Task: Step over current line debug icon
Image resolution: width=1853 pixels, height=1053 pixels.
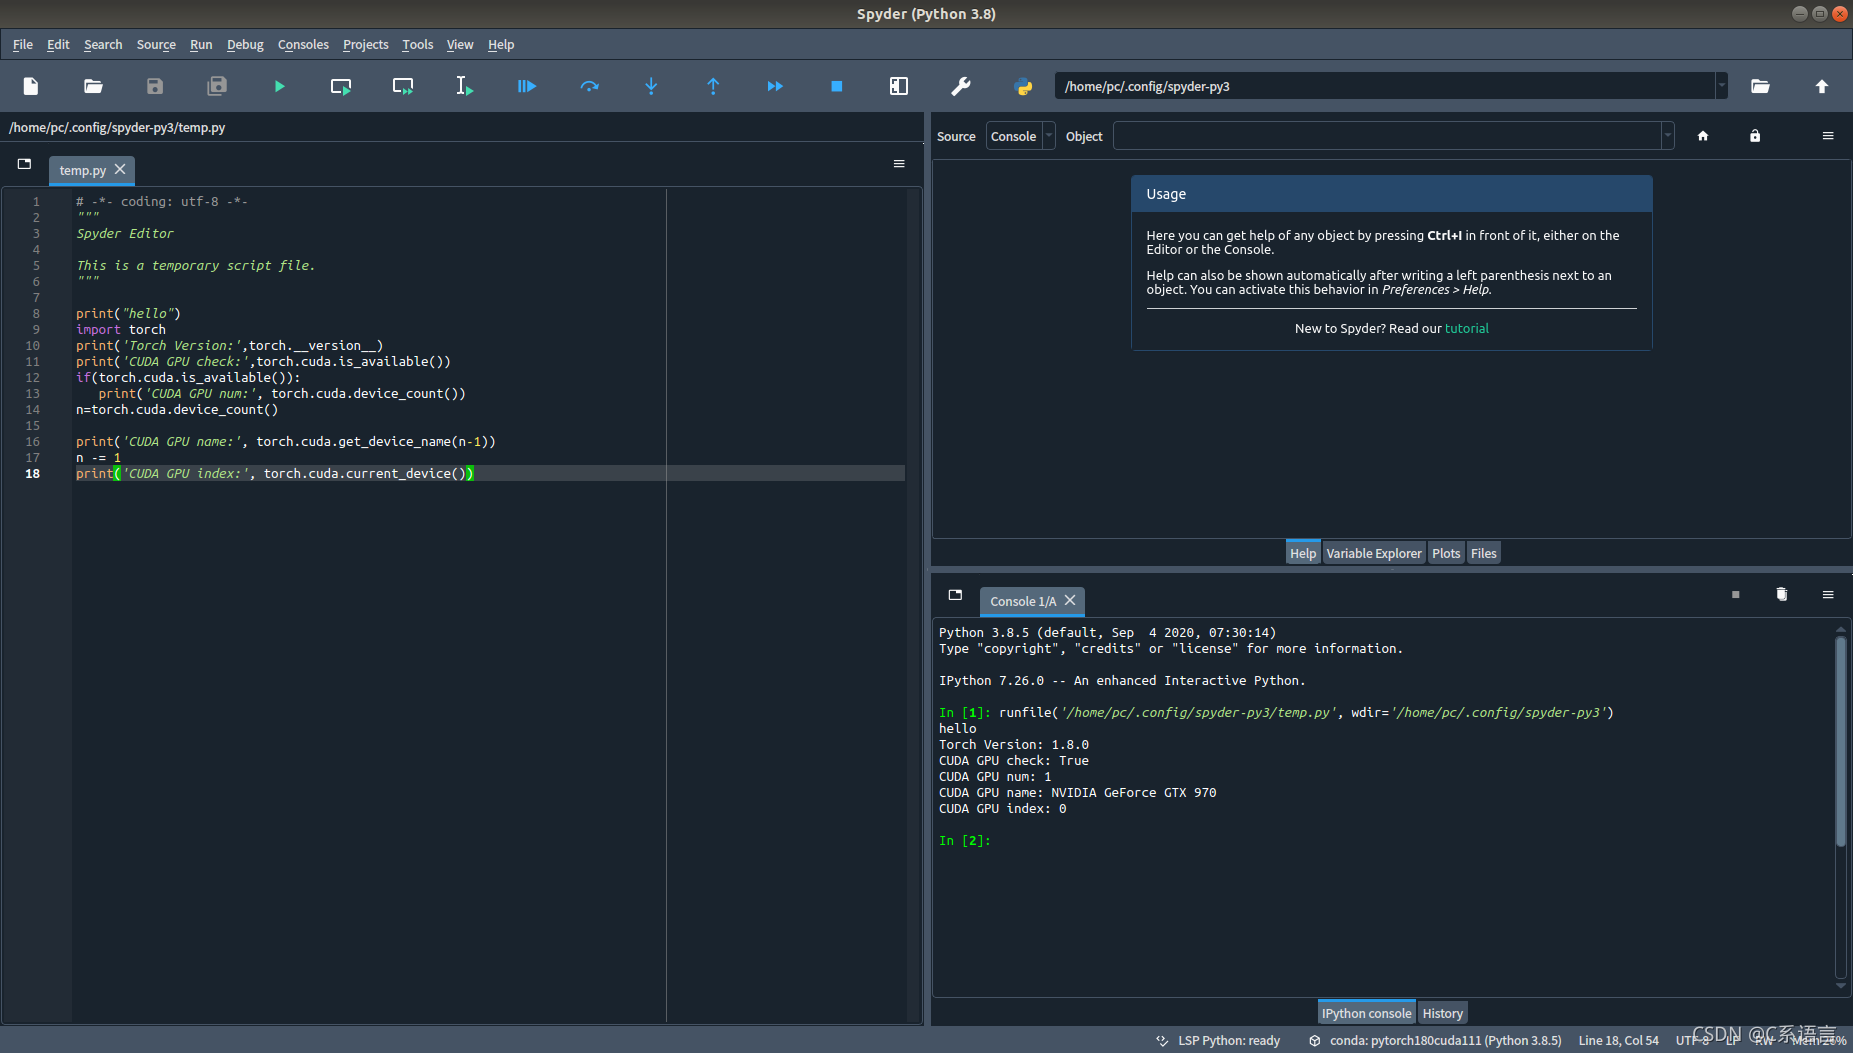Action: 589,86
